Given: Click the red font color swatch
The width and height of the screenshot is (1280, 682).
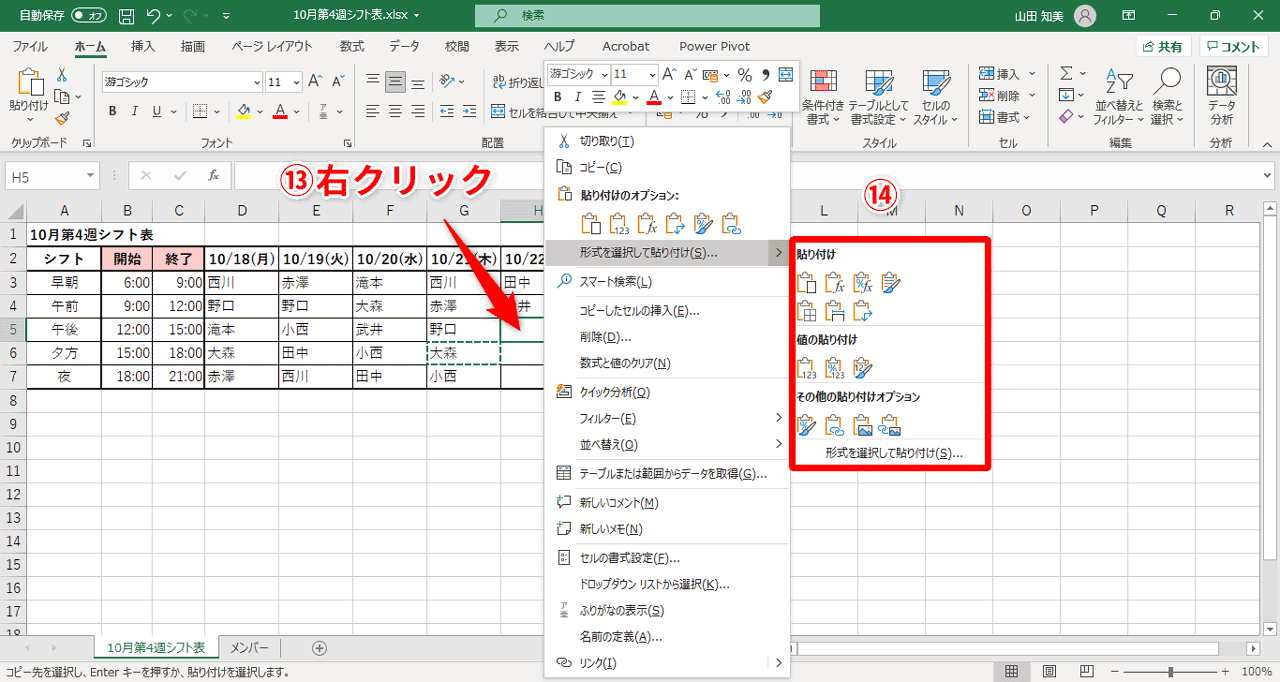Looking at the screenshot, I should tap(655, 103).
